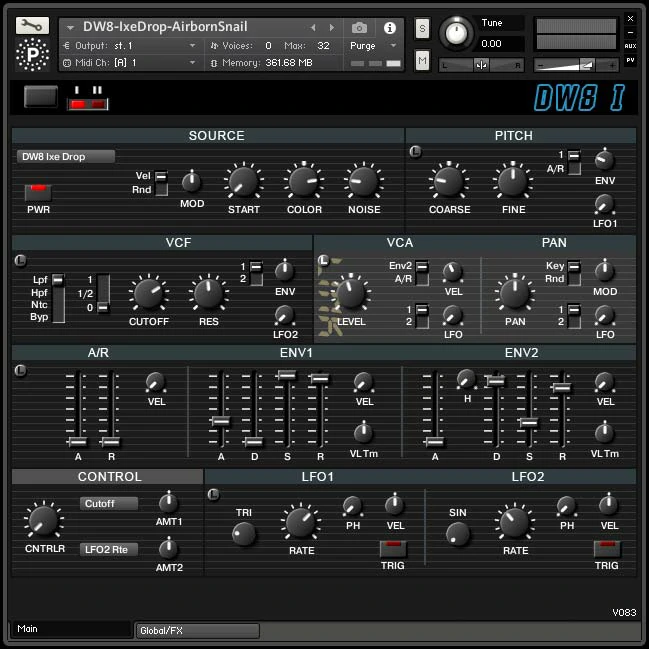Screen dimensions: 649x649
Task: Click the PAN knob
Action: pos(514,293)
